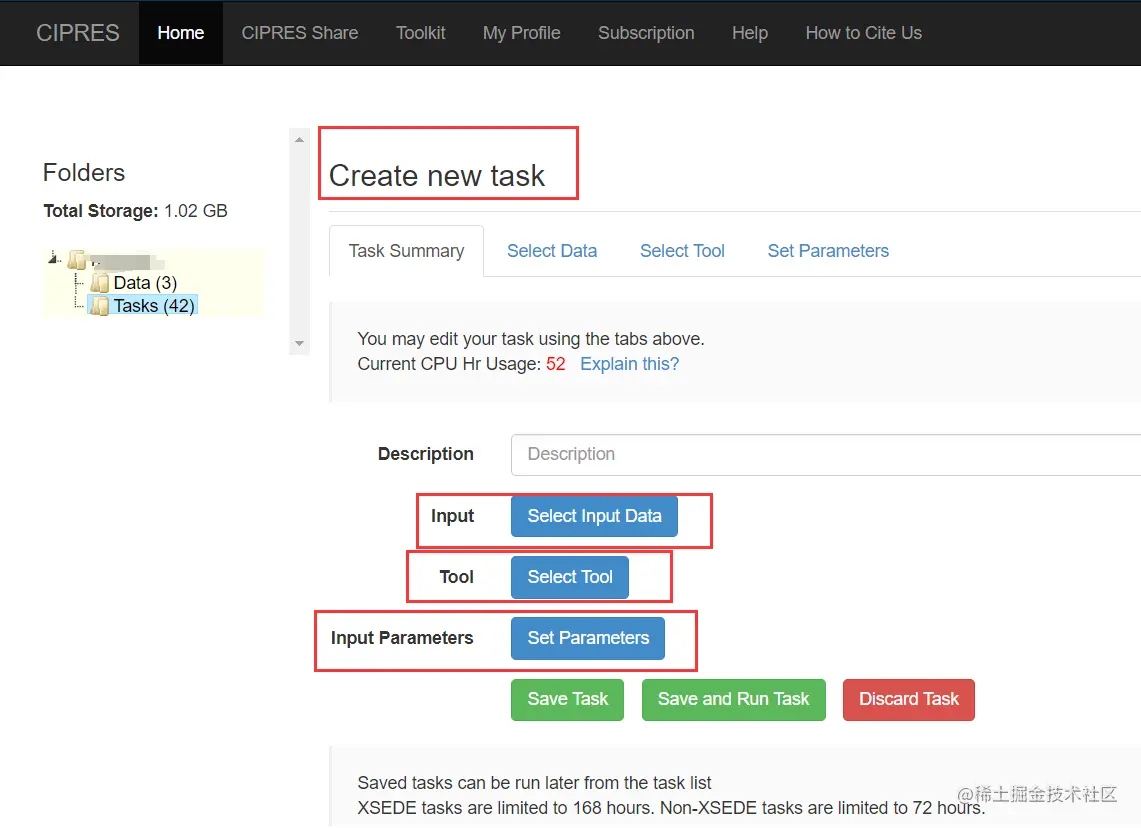Open CIPRES Share in navbar

click(300, 33)
